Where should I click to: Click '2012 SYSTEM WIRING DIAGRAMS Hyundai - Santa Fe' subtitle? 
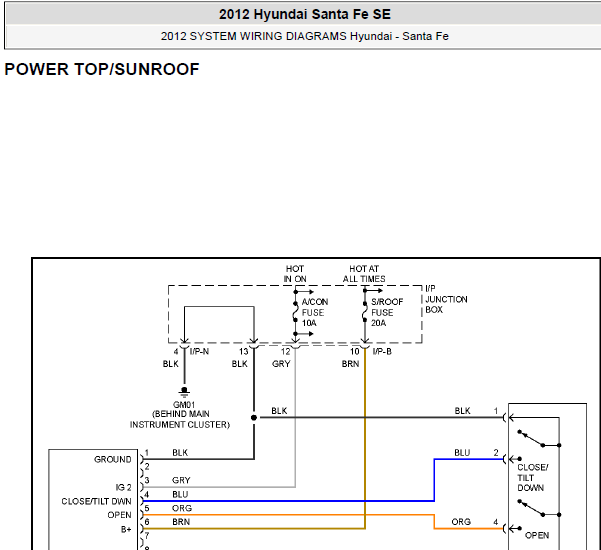click(305, 36)
